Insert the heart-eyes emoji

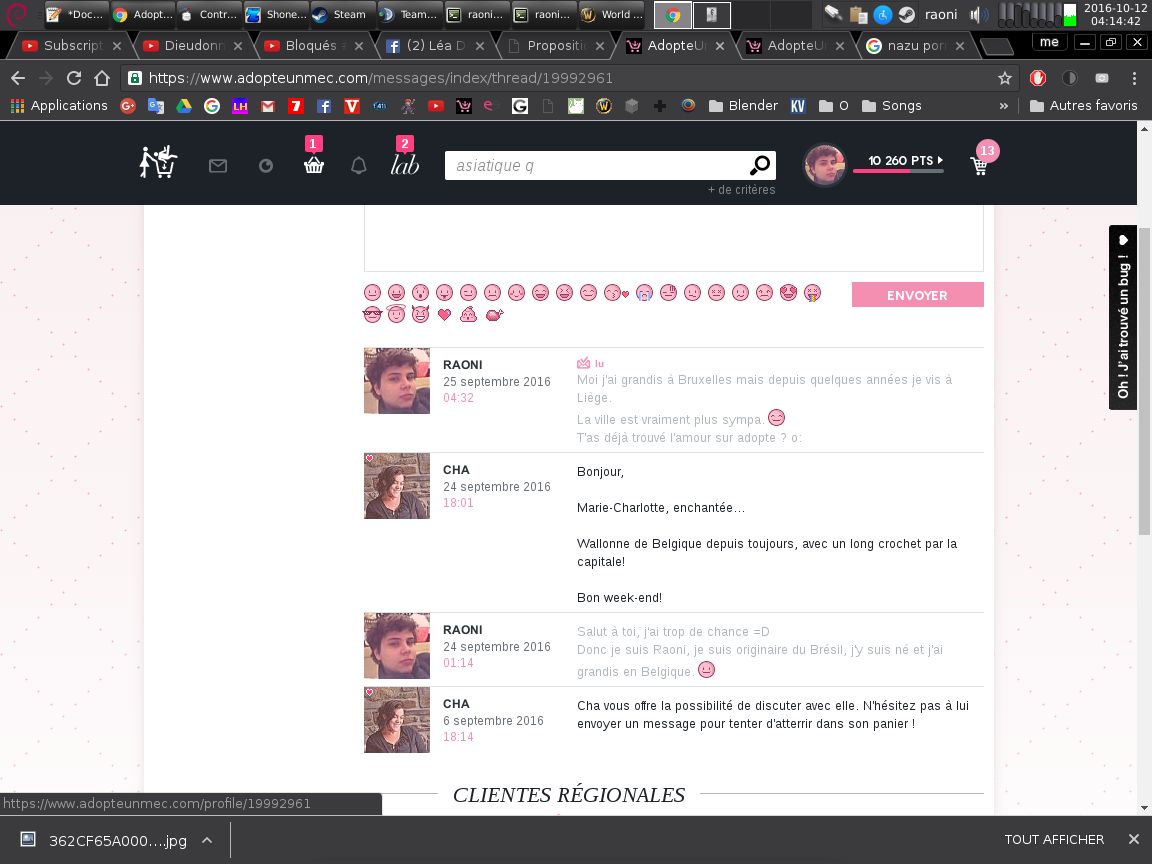tap(788, 292)
